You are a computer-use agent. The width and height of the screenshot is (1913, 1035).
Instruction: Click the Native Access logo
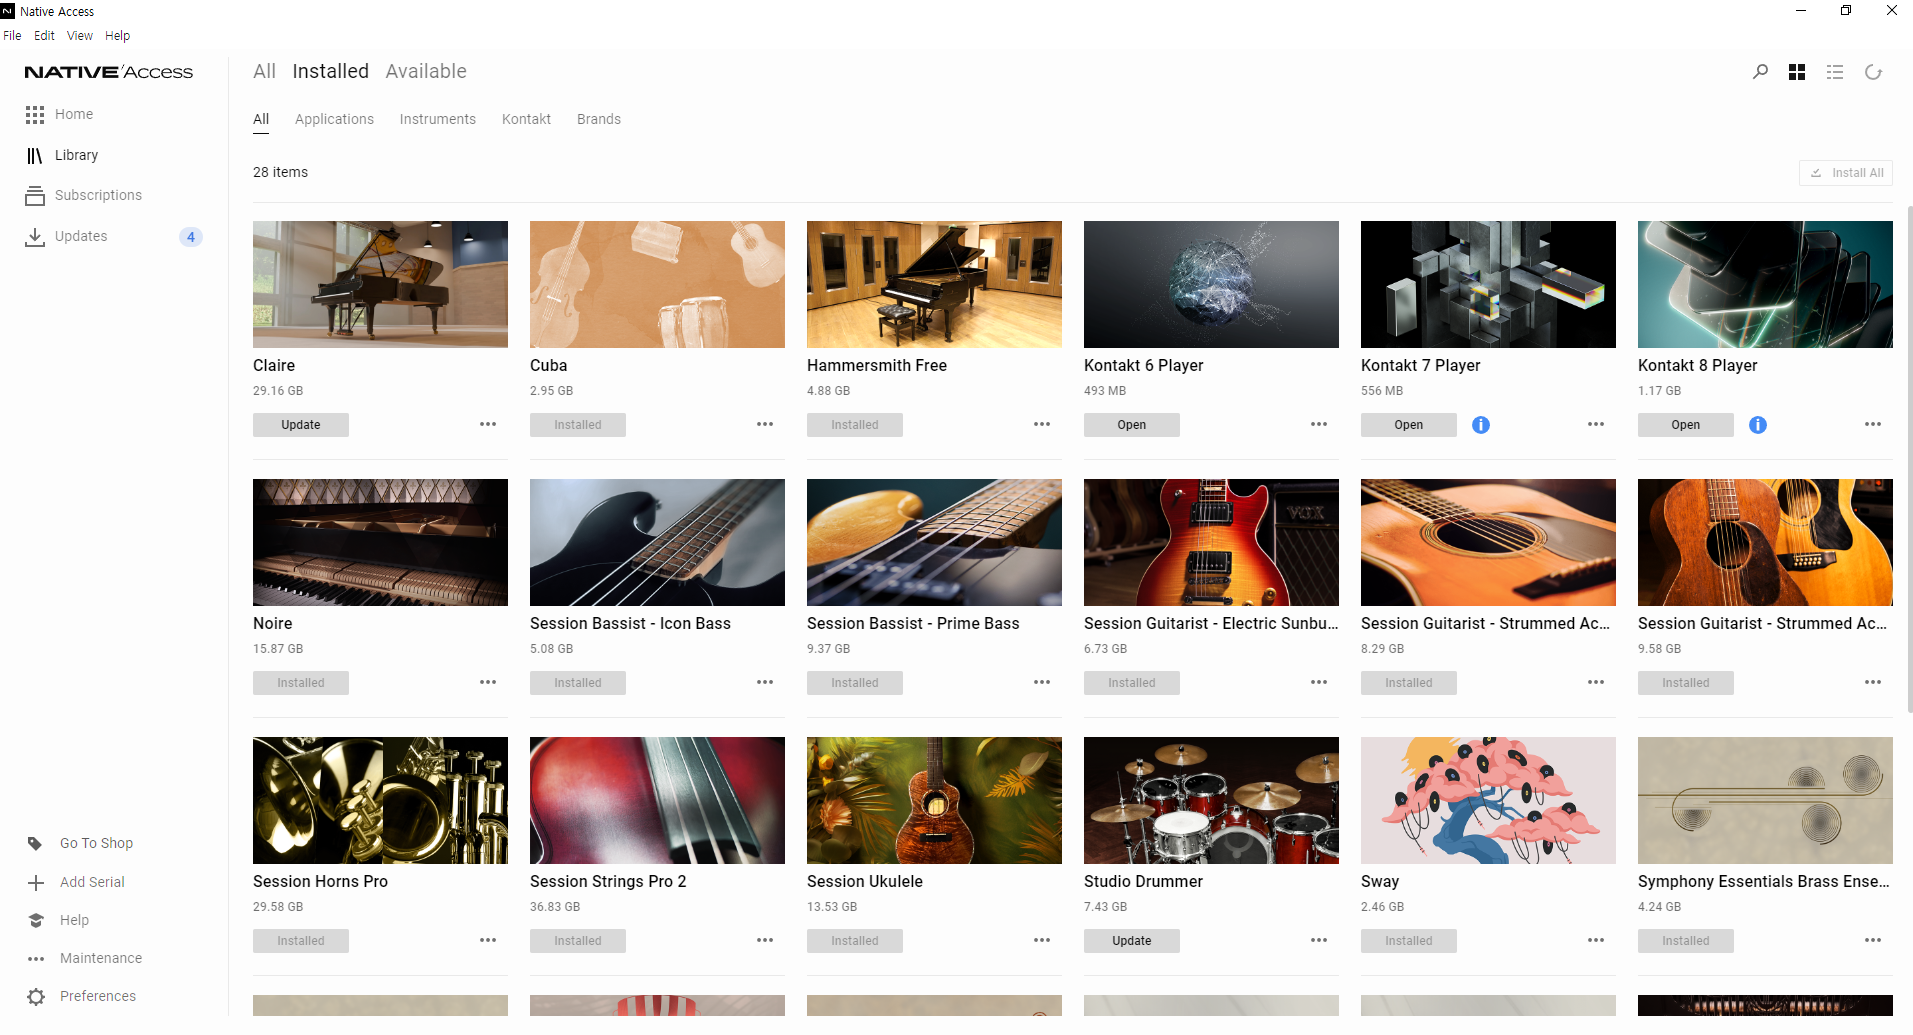[109, 72]
